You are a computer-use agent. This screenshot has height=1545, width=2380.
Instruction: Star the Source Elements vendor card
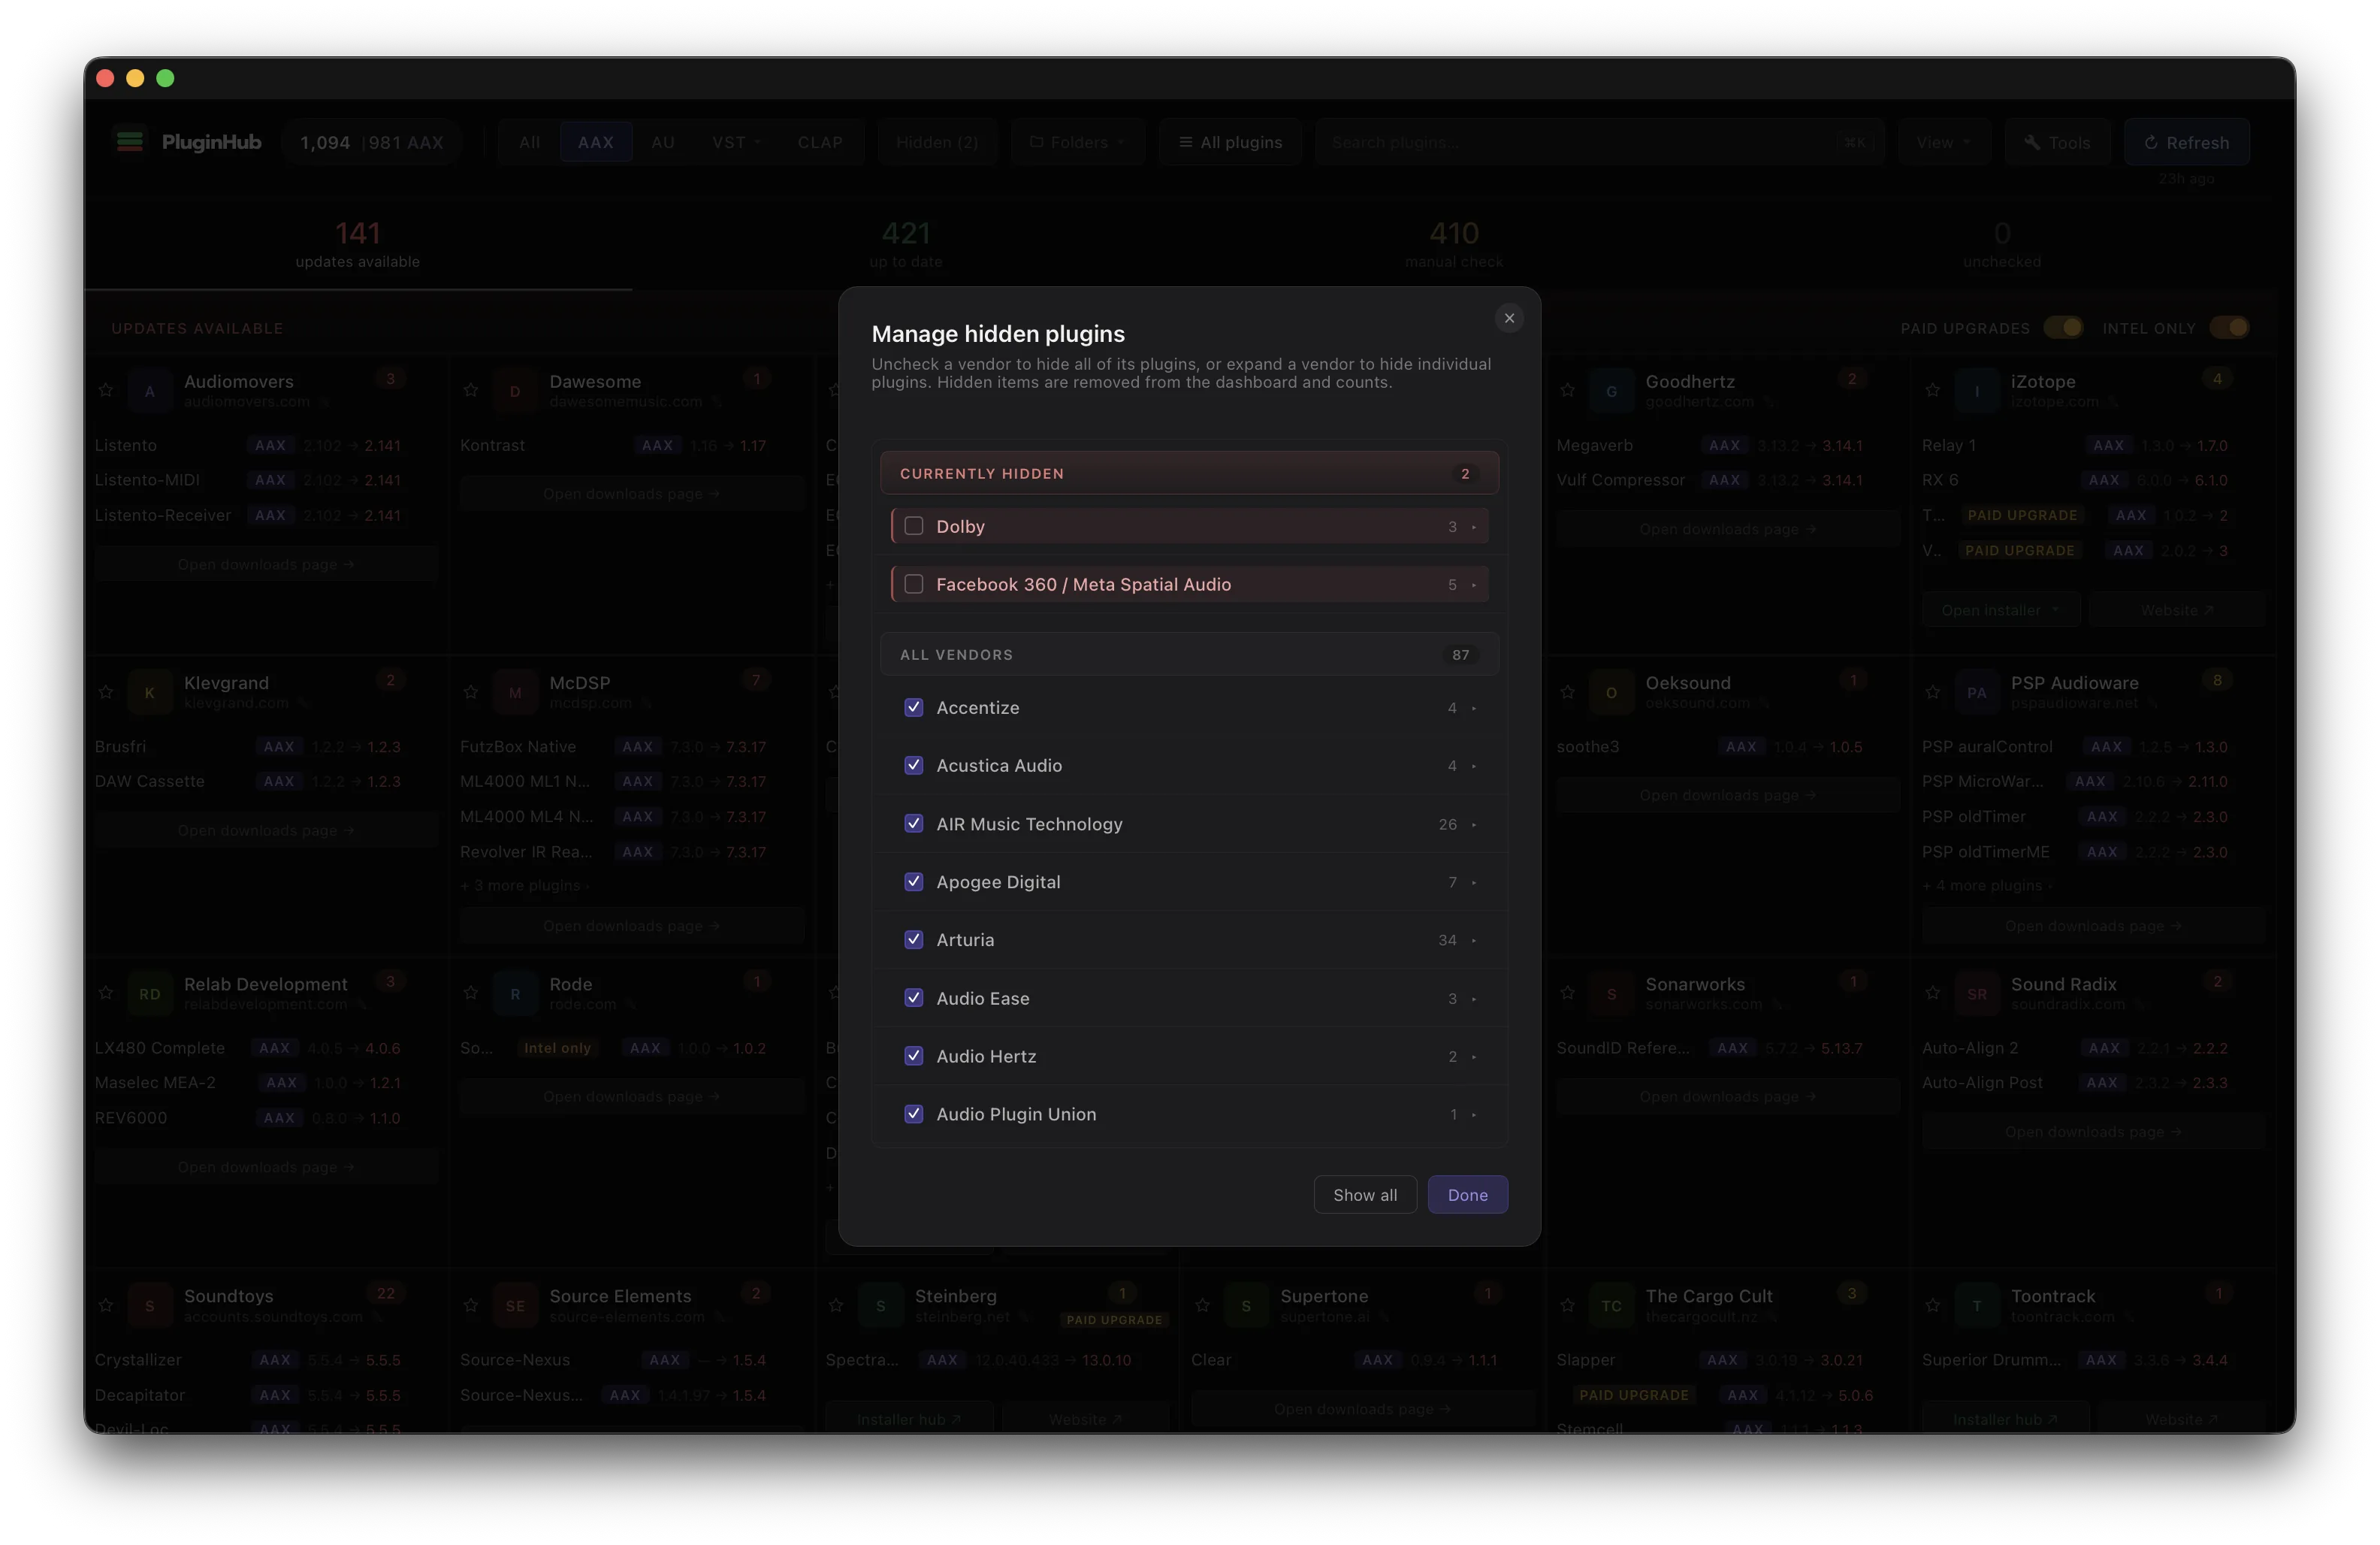[471, 1305]
